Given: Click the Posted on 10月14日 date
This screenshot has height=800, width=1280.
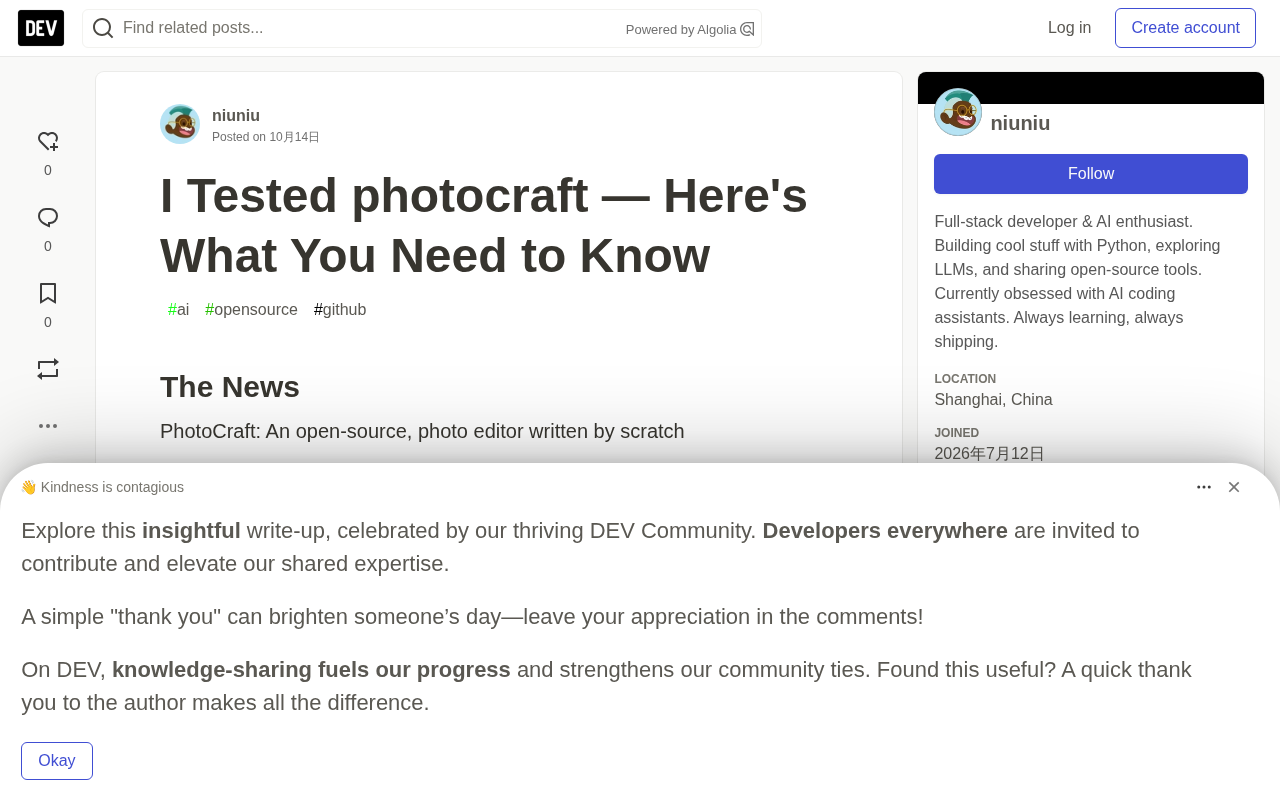Looking at the screenshot, I should 266,137.
